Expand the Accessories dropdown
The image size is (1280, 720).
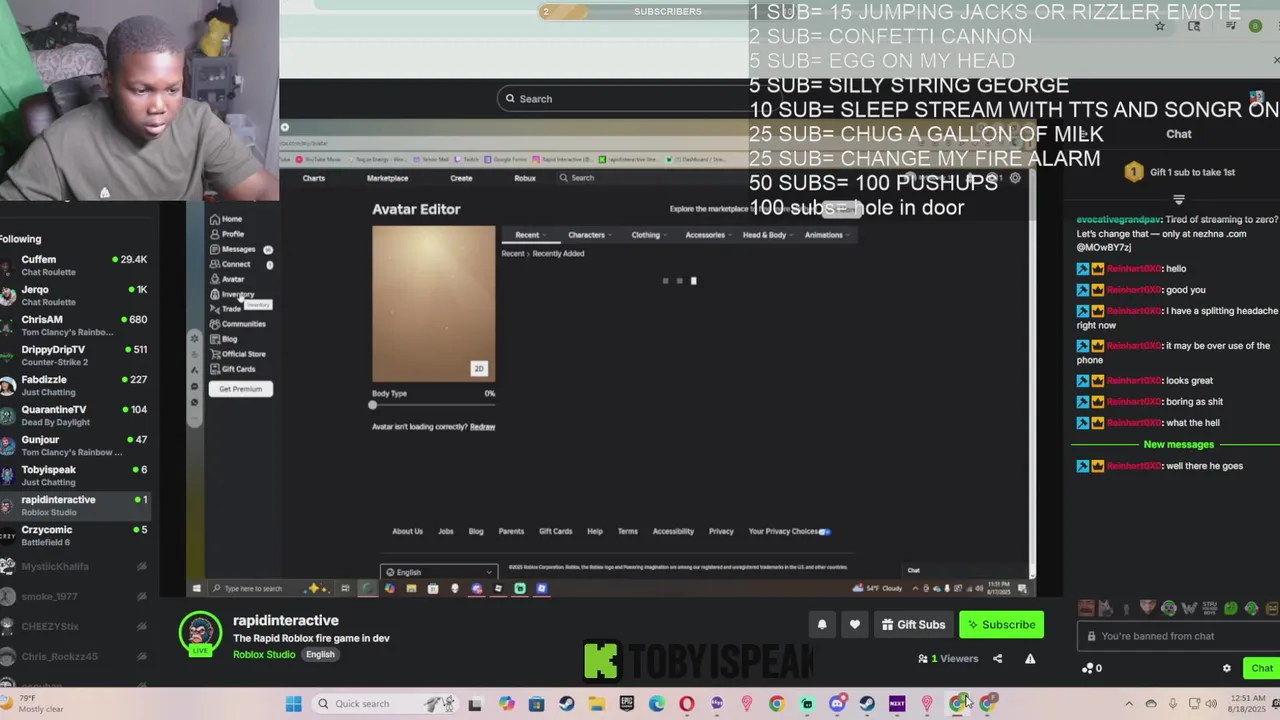coord(709,235)
